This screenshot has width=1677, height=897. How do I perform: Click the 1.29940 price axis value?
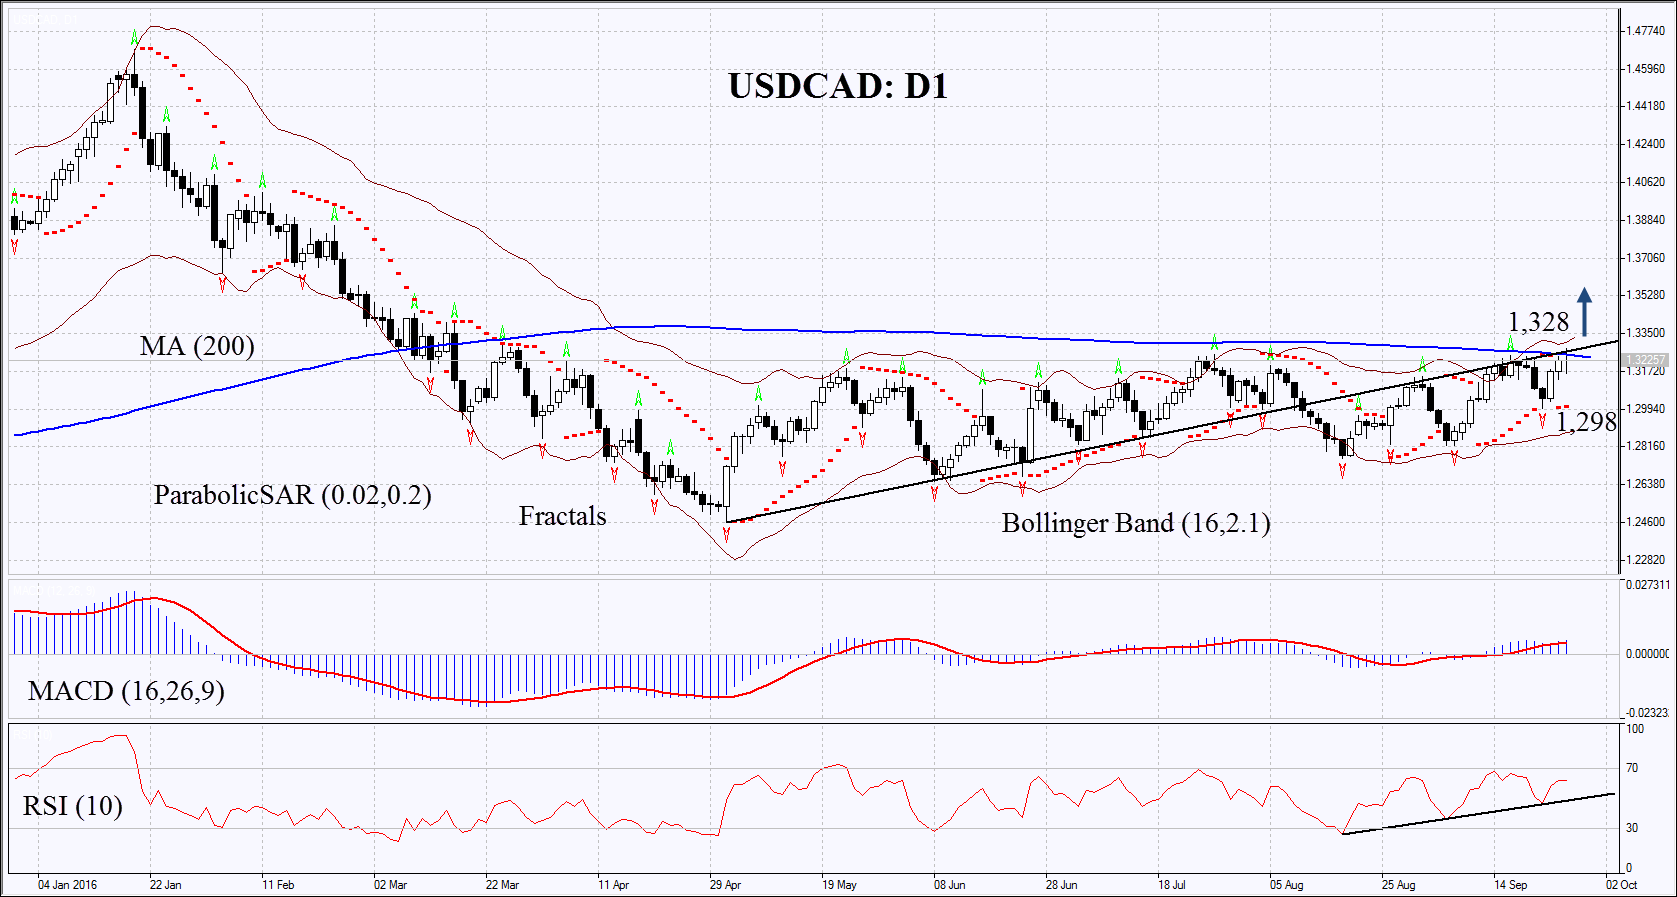click(1646, 409)
